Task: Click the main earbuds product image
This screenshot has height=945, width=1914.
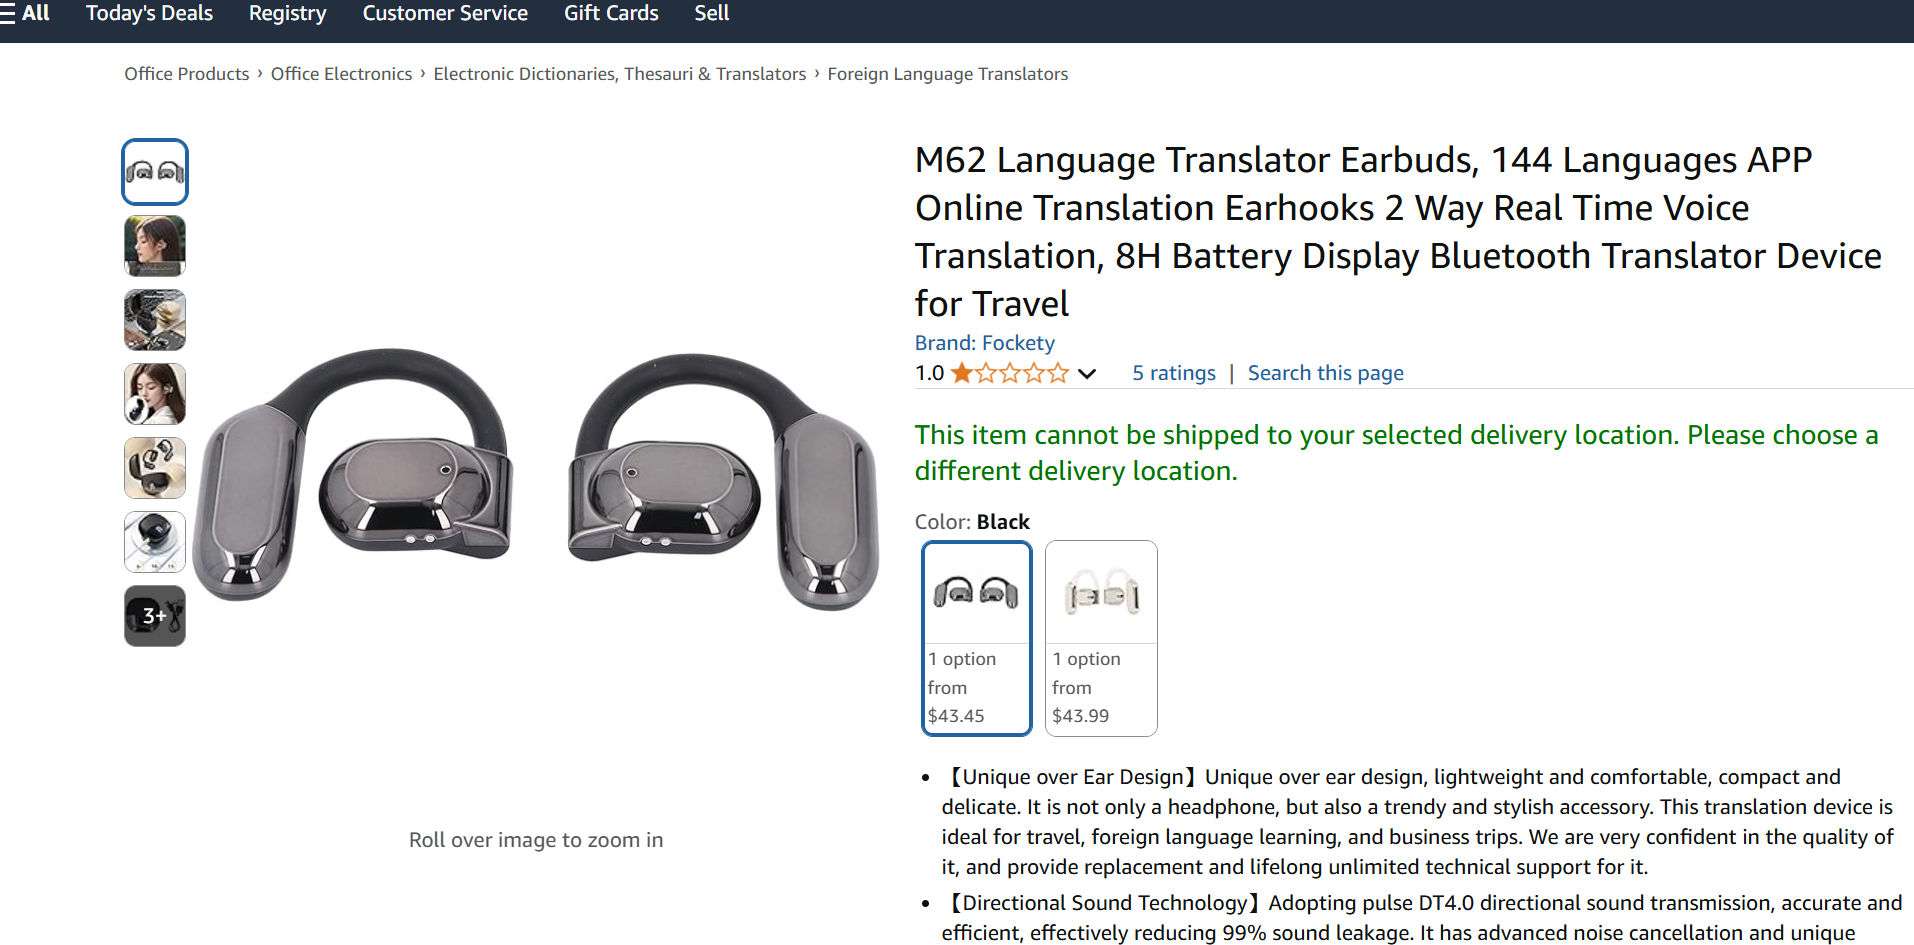Action: click(536, 478)
